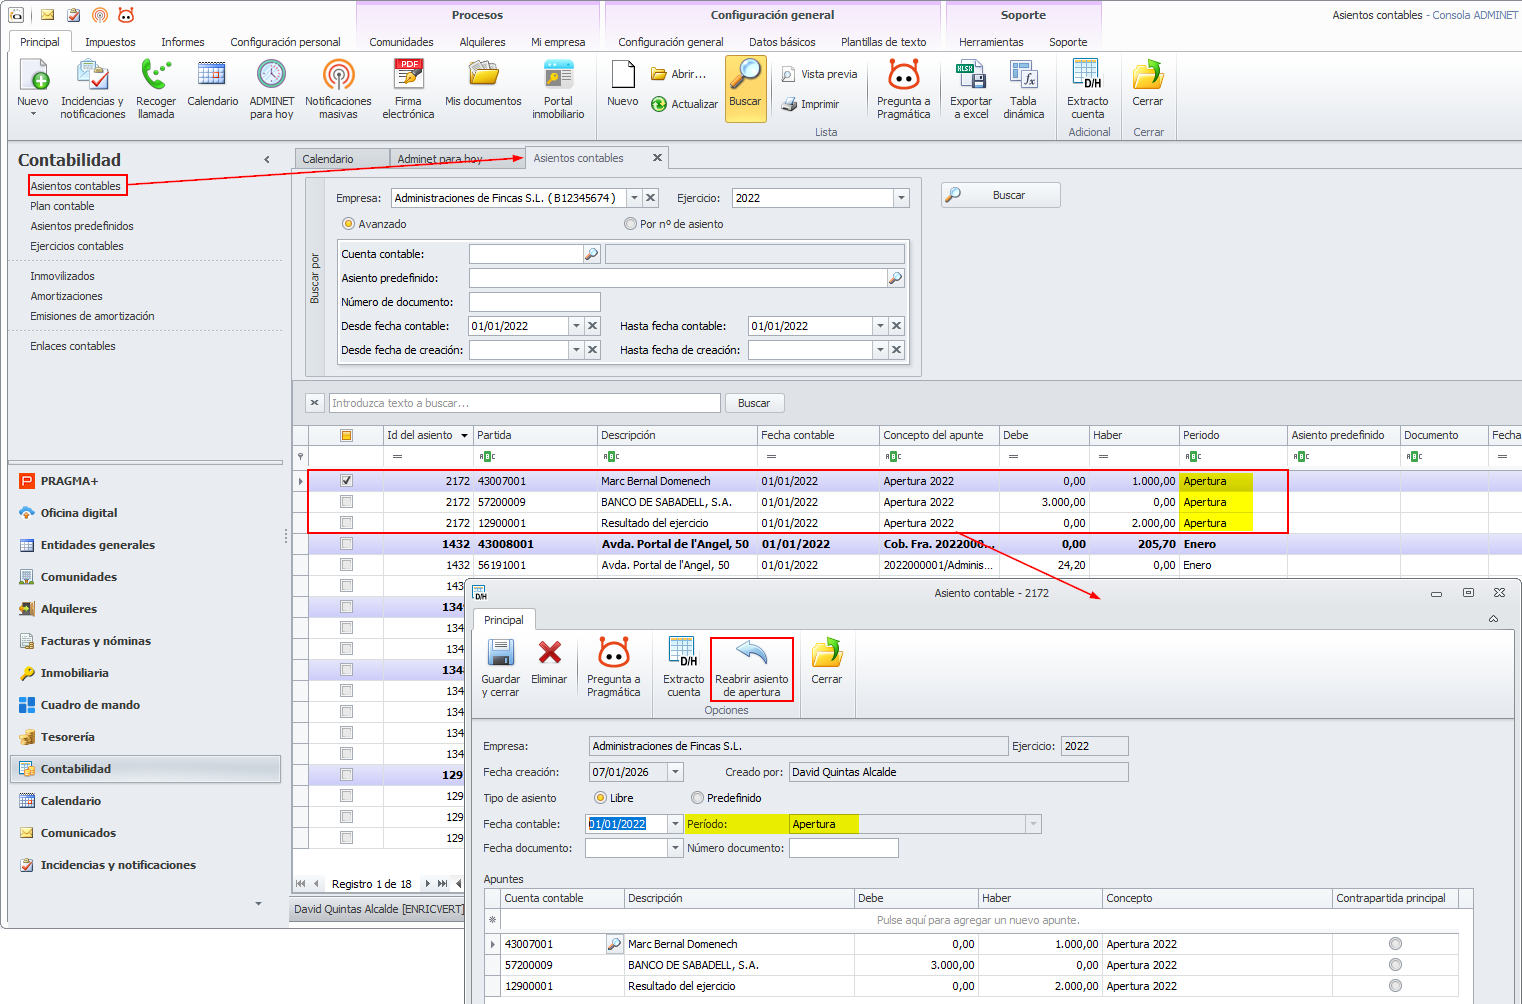Click the Buscar button beside Ejercicio
1522x1004 pixels.
pyautogui.click(x=1000, y=195)
